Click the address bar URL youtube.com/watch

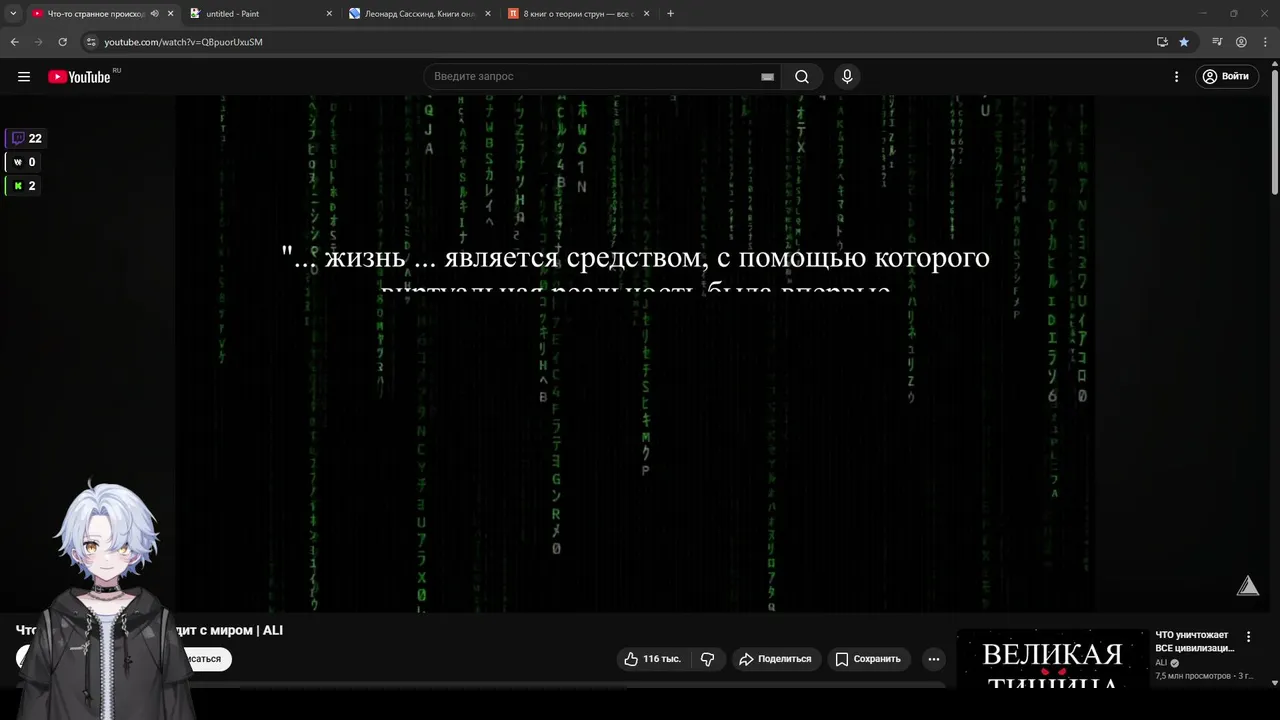pyautogui.click(x=183, y=42)
